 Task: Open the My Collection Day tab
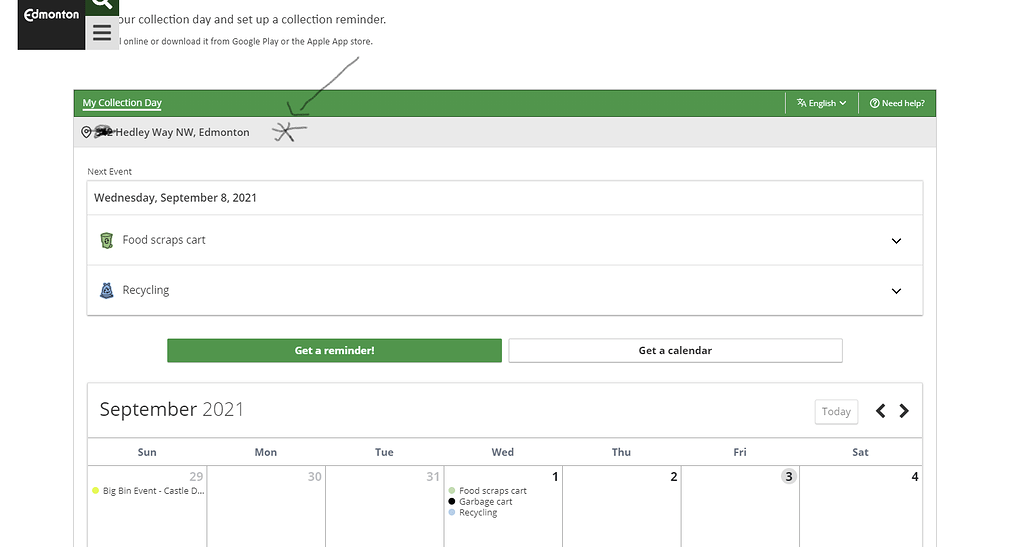pyautogui.click(x=122, y=103)
